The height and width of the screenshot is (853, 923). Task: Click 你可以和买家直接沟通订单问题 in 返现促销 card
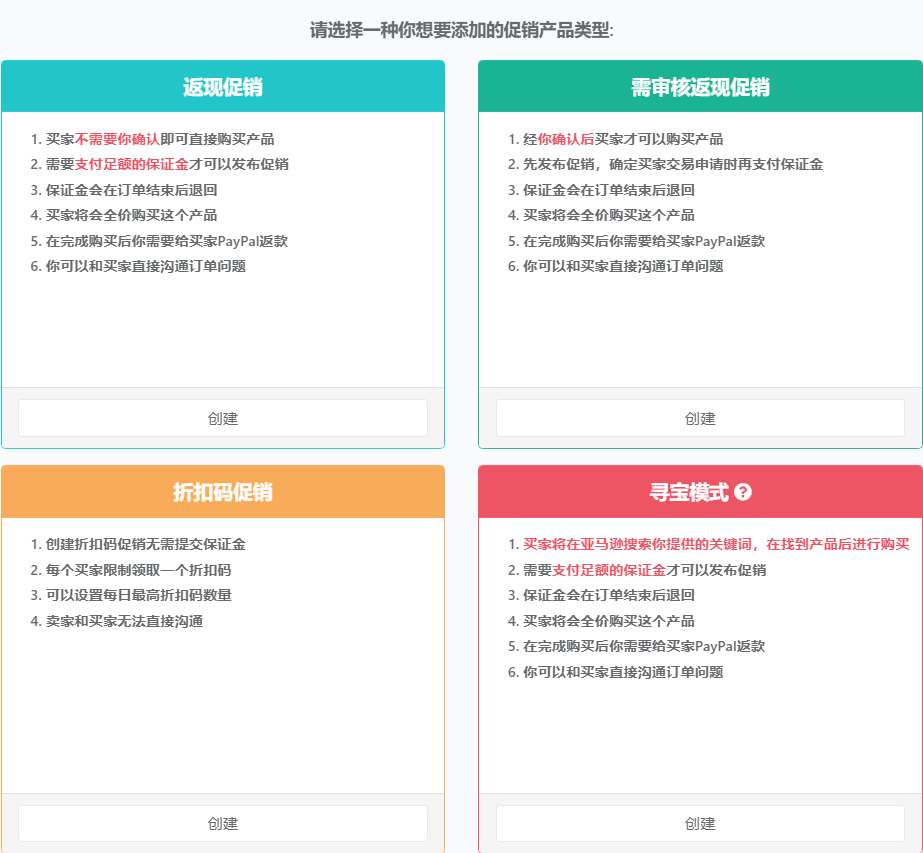tap(145, 266)
